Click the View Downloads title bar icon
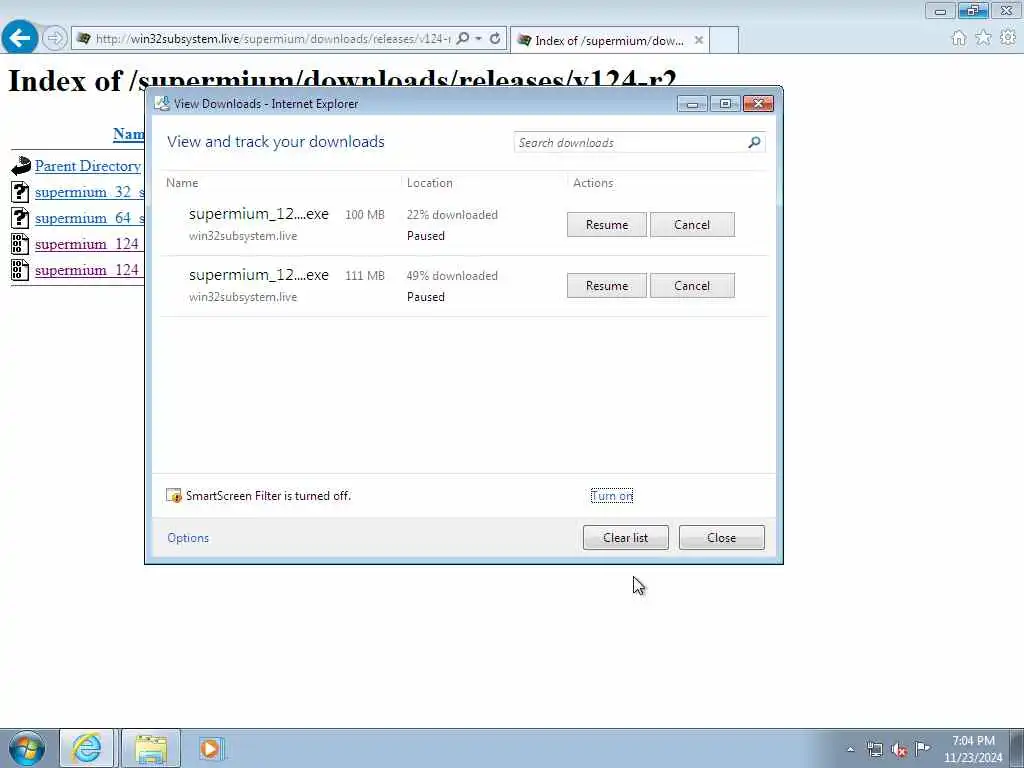Image resolution: width=1024 pixels, height=768 pixels. 162,103
